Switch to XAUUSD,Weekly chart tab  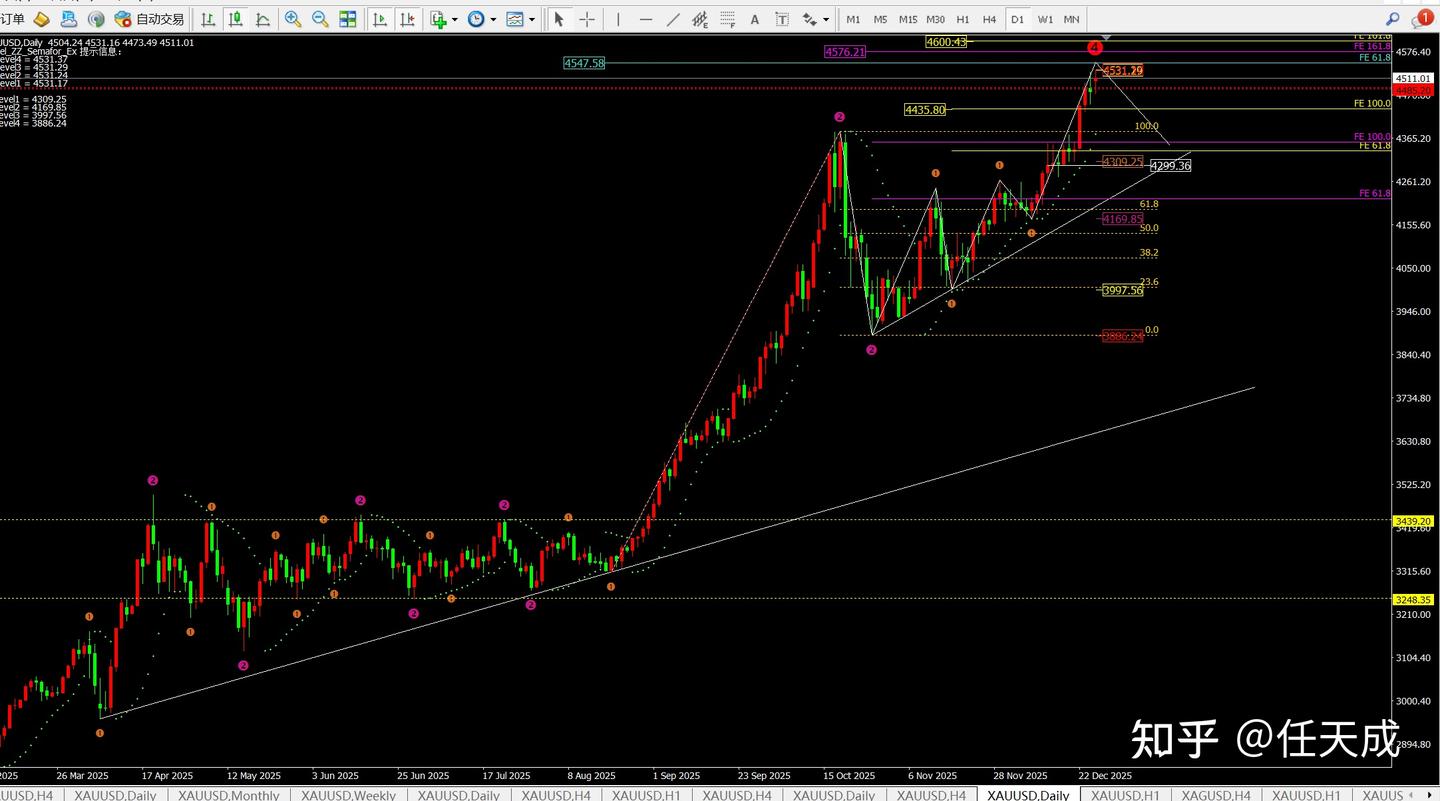tap(348, 794)
